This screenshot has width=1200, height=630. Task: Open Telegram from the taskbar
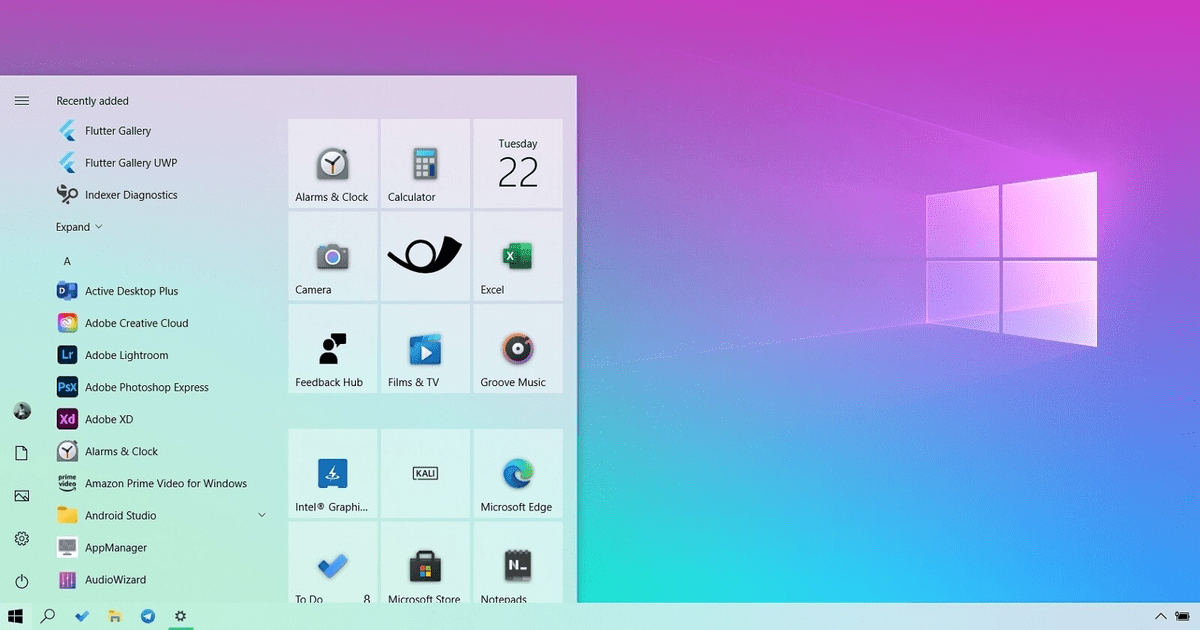[148, 616]
